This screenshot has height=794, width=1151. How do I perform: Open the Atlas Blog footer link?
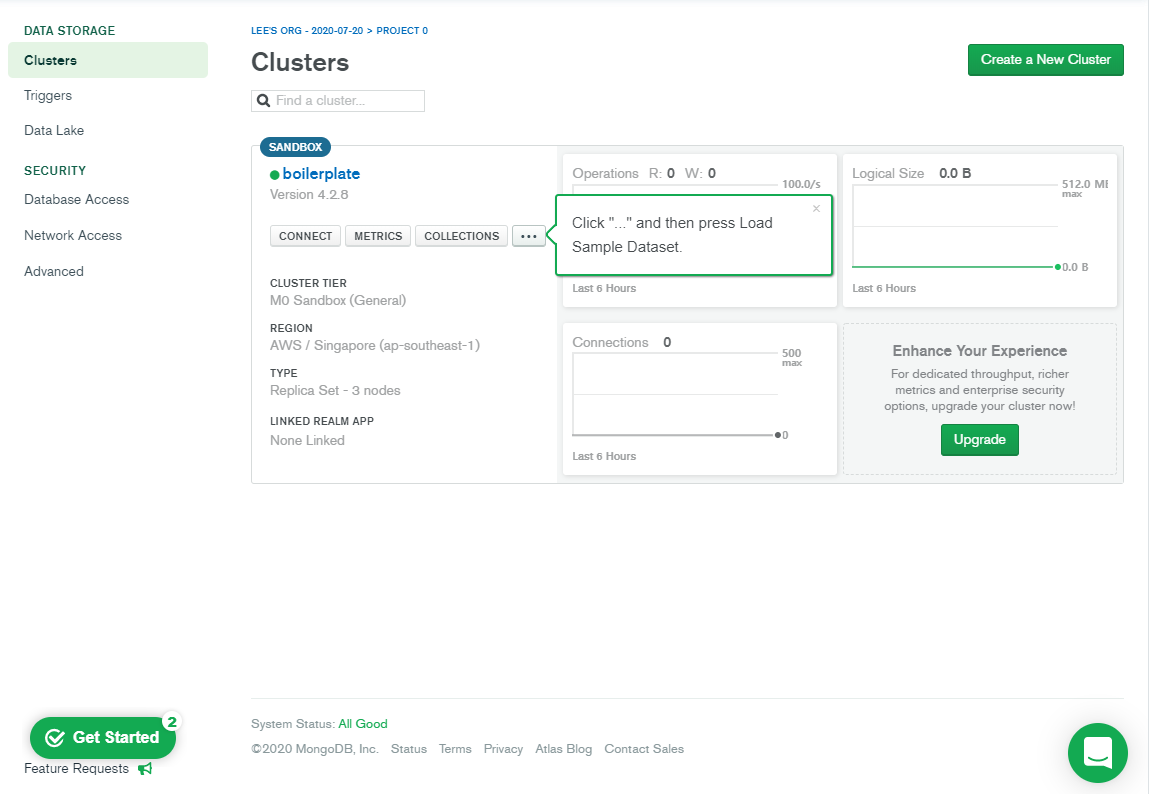pos(564,749)
